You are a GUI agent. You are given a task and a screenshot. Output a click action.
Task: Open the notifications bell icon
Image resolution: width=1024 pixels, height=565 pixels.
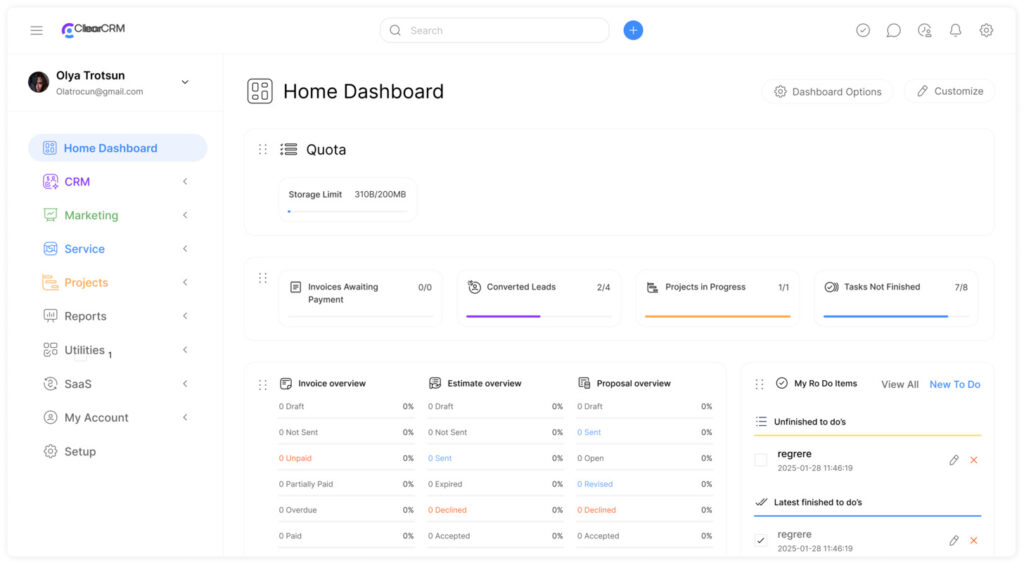click(x=955, y=31)
